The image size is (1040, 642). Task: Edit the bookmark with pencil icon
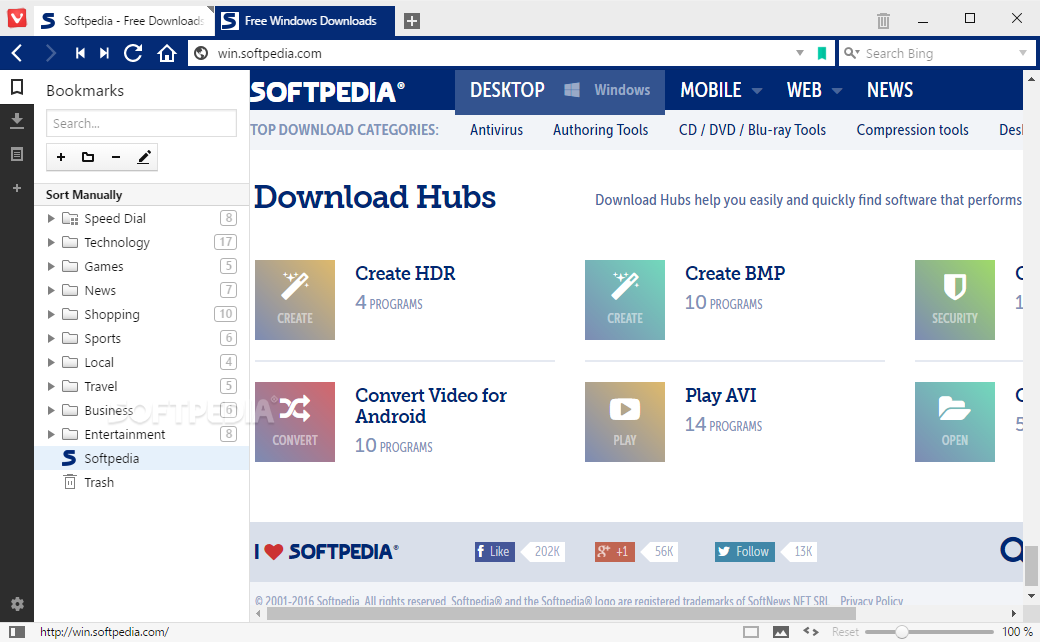pyautogui.click(x=144, y=157)
